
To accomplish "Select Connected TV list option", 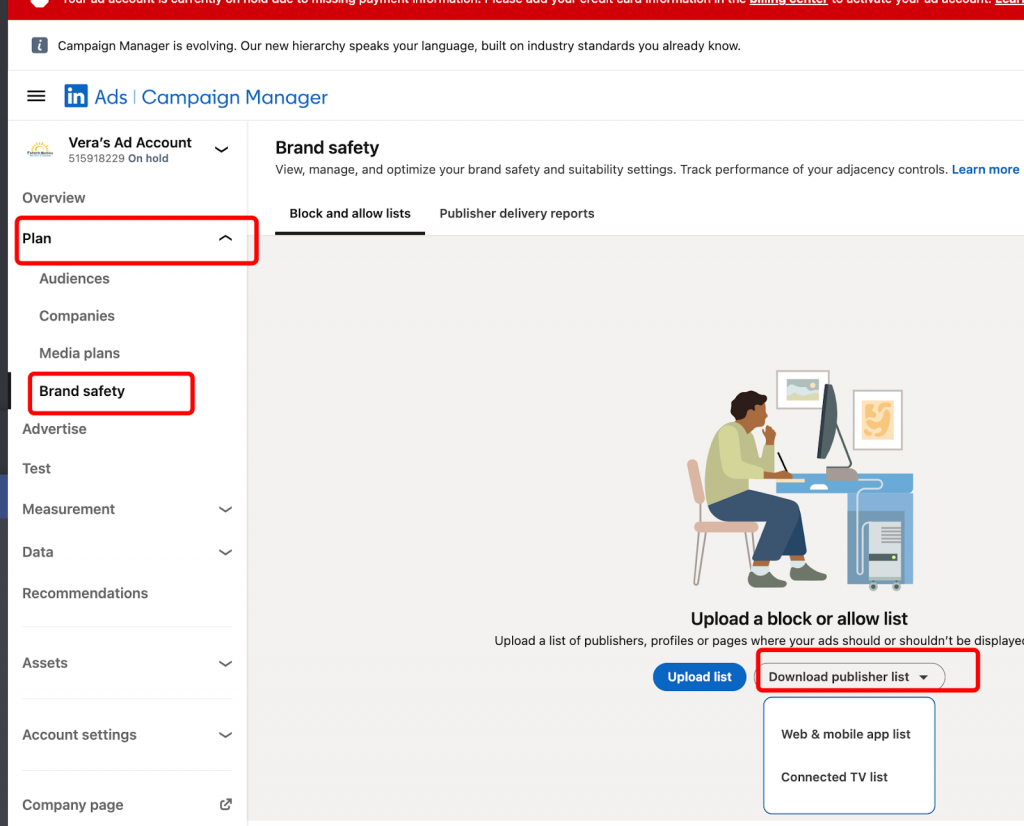I will 834,777.
